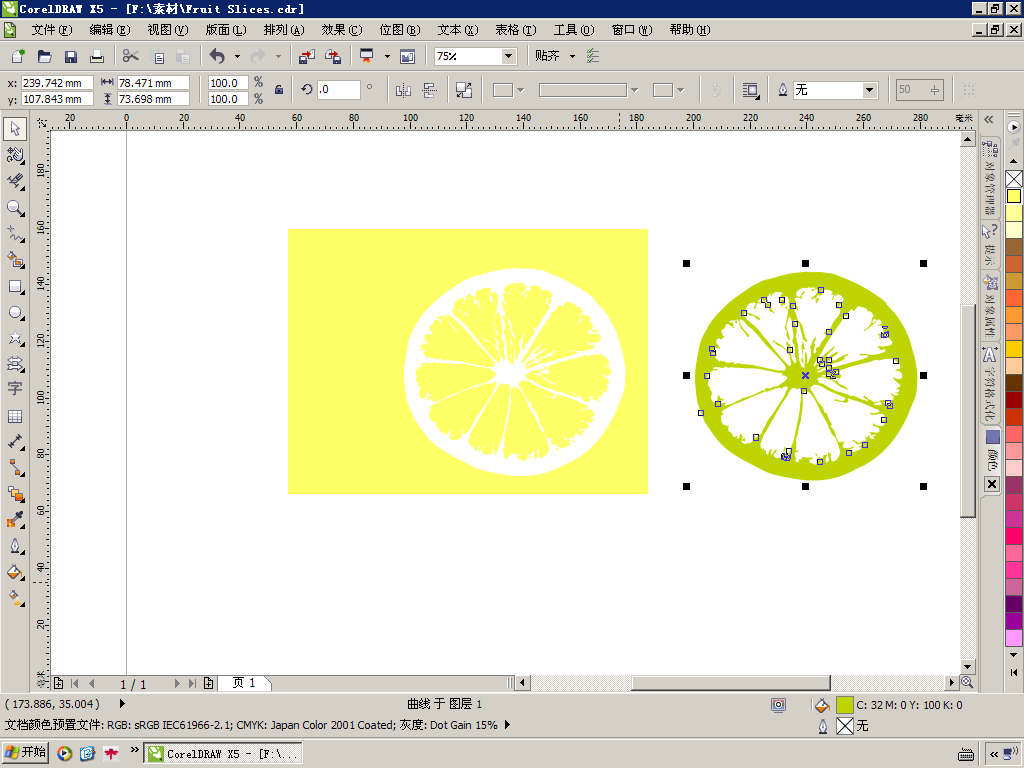Select the Polygon star tool
The height and width of the screenshot is (768, 1024).
pyautogui.click(x=14, y=338)
